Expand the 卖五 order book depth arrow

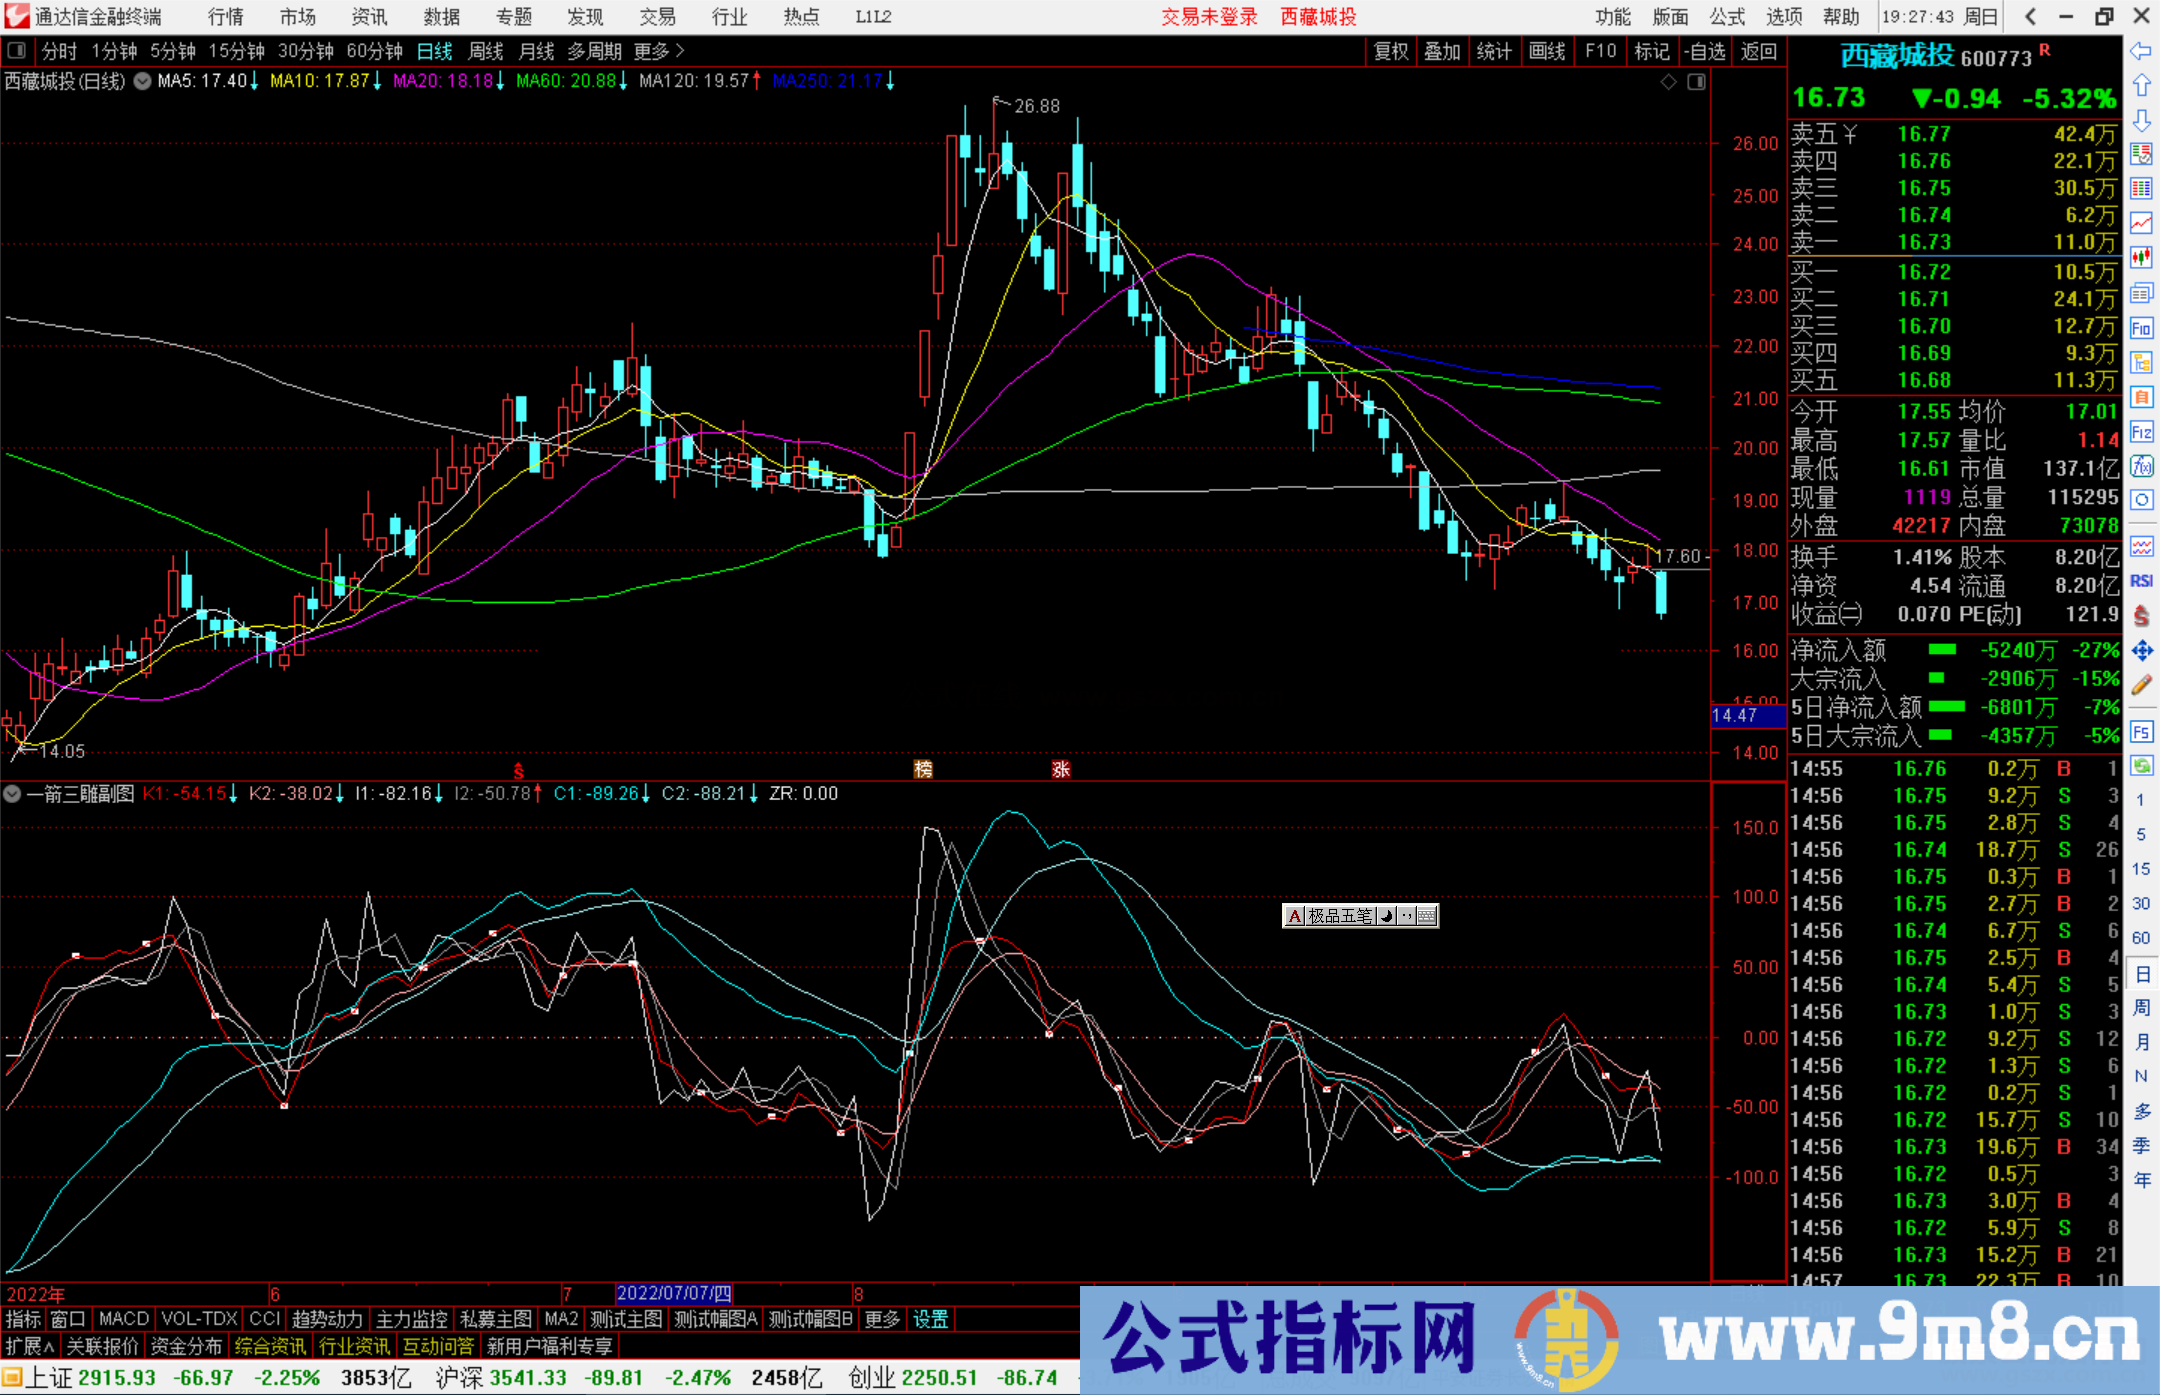click(x=1850, y=134)
